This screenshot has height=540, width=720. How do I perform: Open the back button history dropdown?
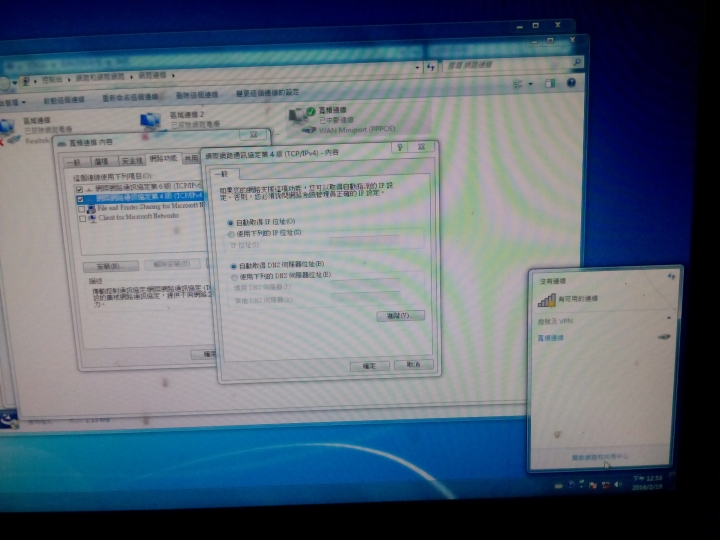point(14,83)
